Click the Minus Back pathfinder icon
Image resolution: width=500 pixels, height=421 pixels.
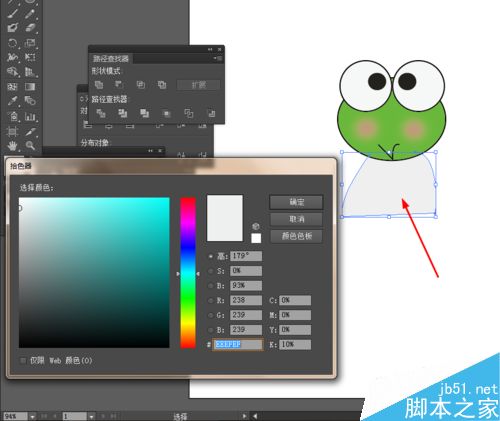coord(211,113)
